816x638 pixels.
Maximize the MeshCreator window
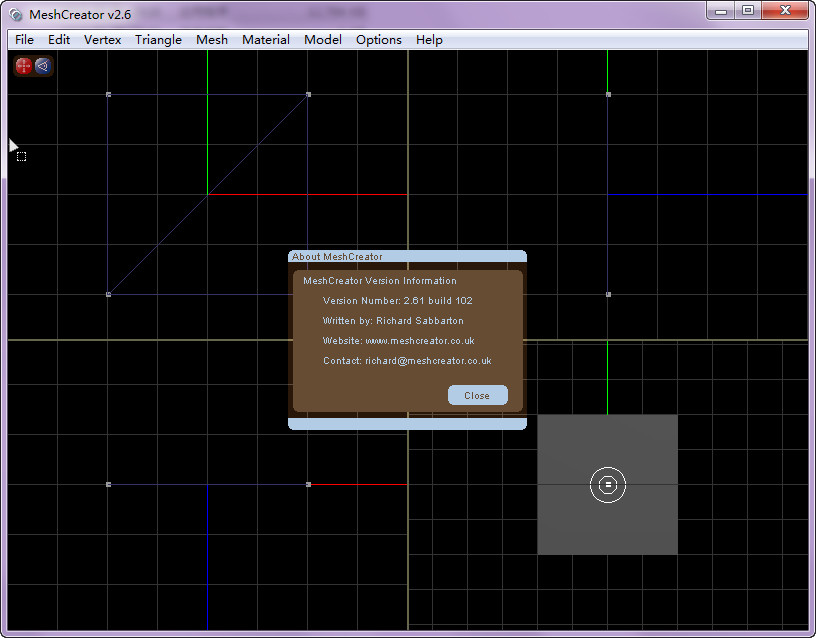point(747,11)
